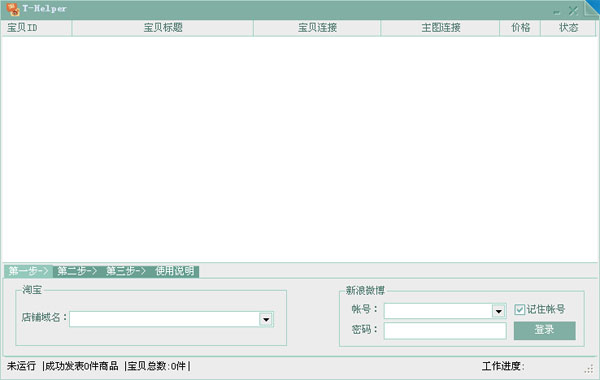This screenshot has height=380, width=600.
Task: Click the 价格 column header
Action: (520, 28)
